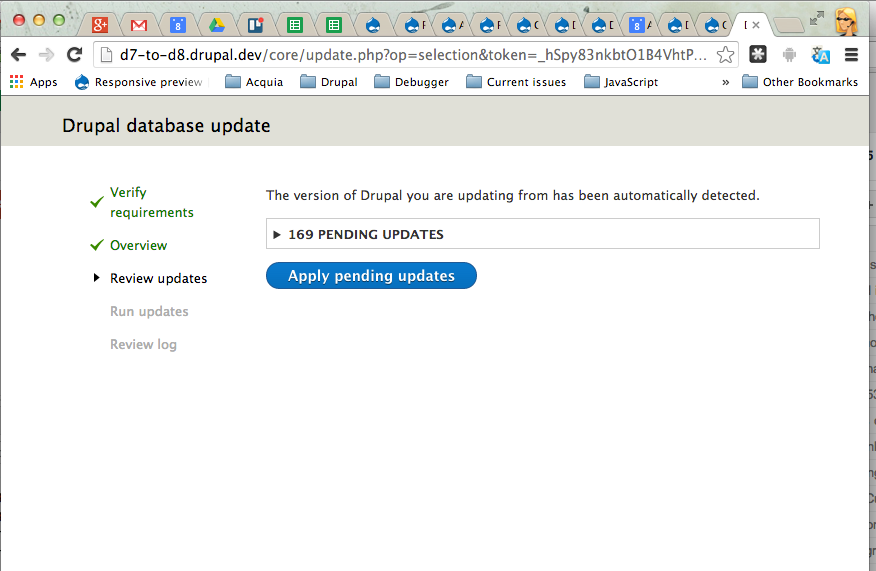Open the Other Bookmarks folder
Image resolution: width=876 pixels, height=571 pixels.
pos(800,82)
